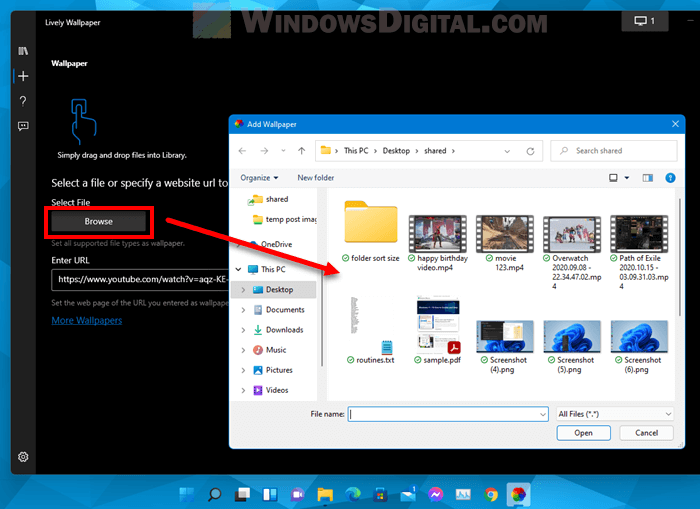Select Screenshot (6).png file
The width and height of the screenshot is (700, 509).
639,347
